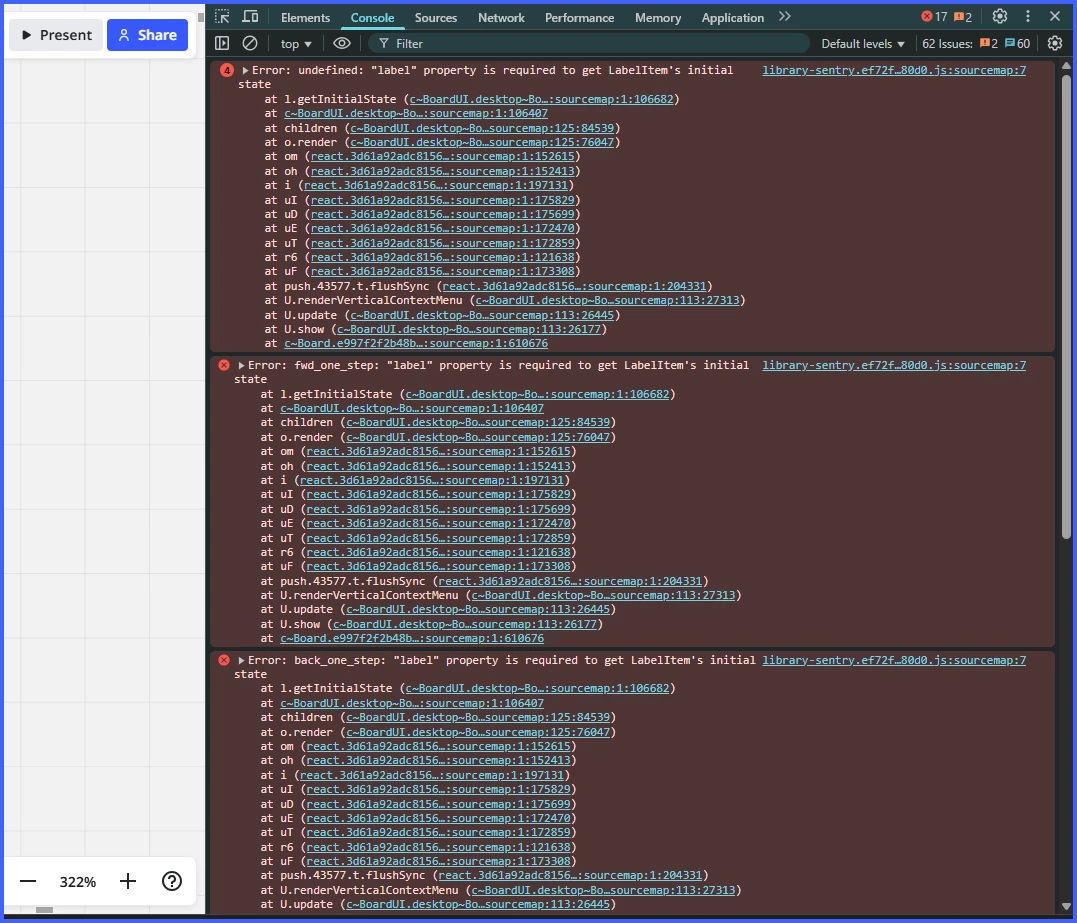
Task: Open the Sources tab
Action: tap(435, 18)
